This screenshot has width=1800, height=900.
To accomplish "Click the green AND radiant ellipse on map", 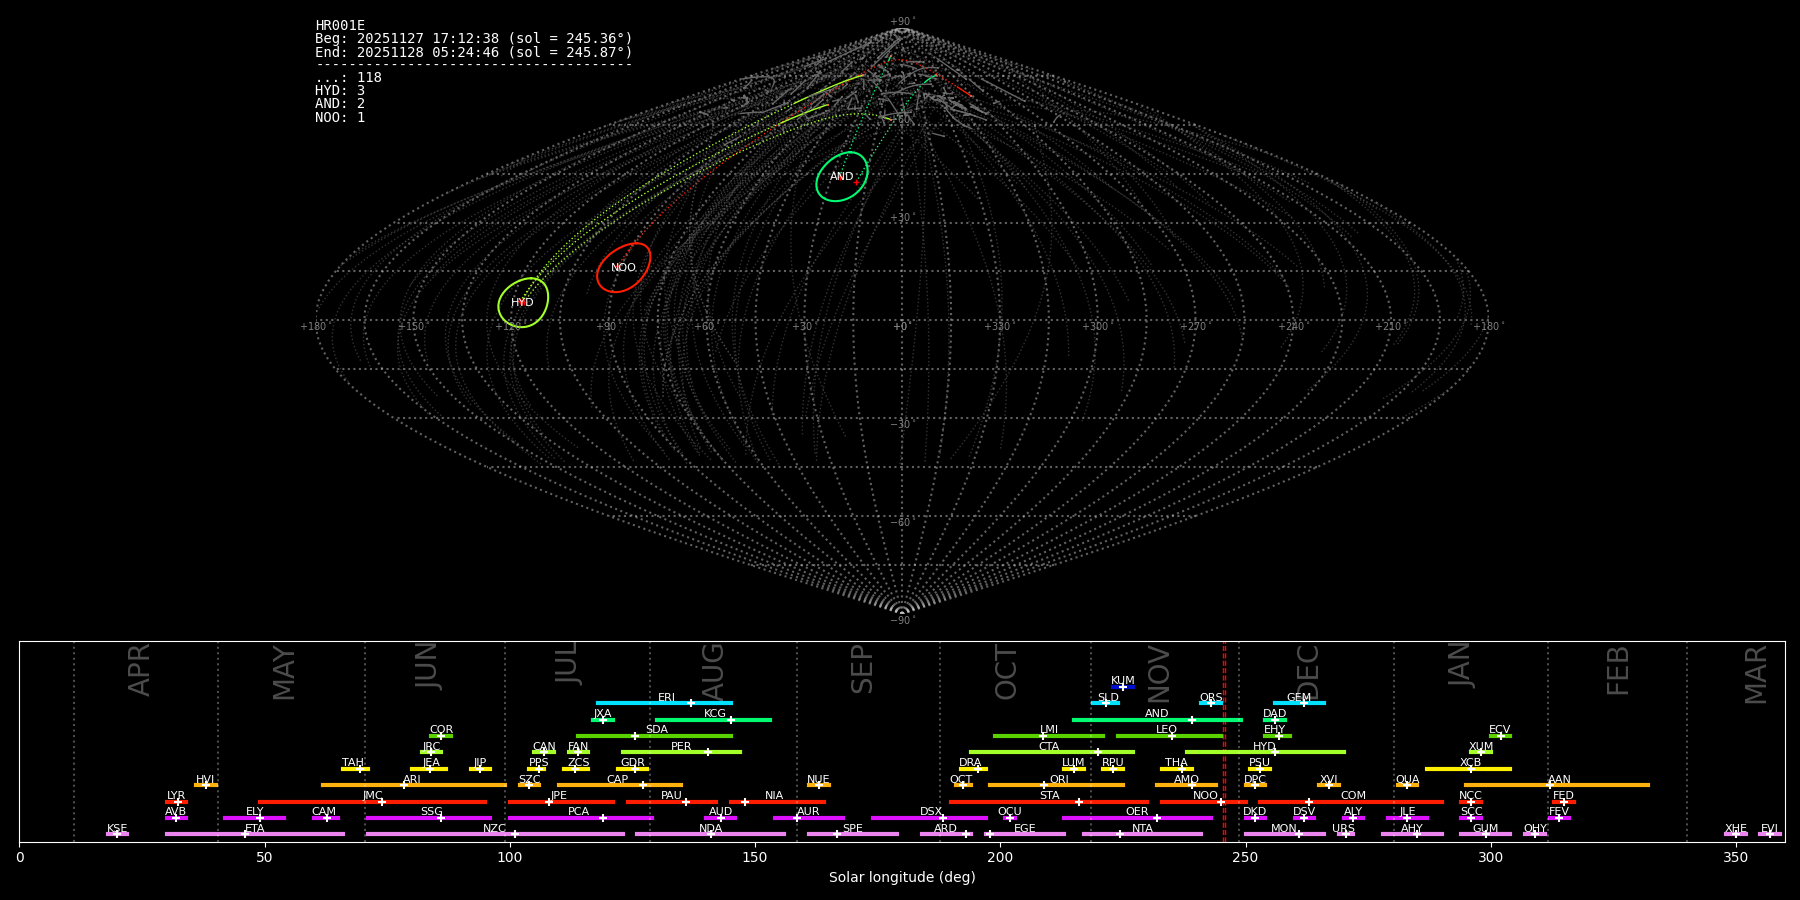I will coord(841,177).
